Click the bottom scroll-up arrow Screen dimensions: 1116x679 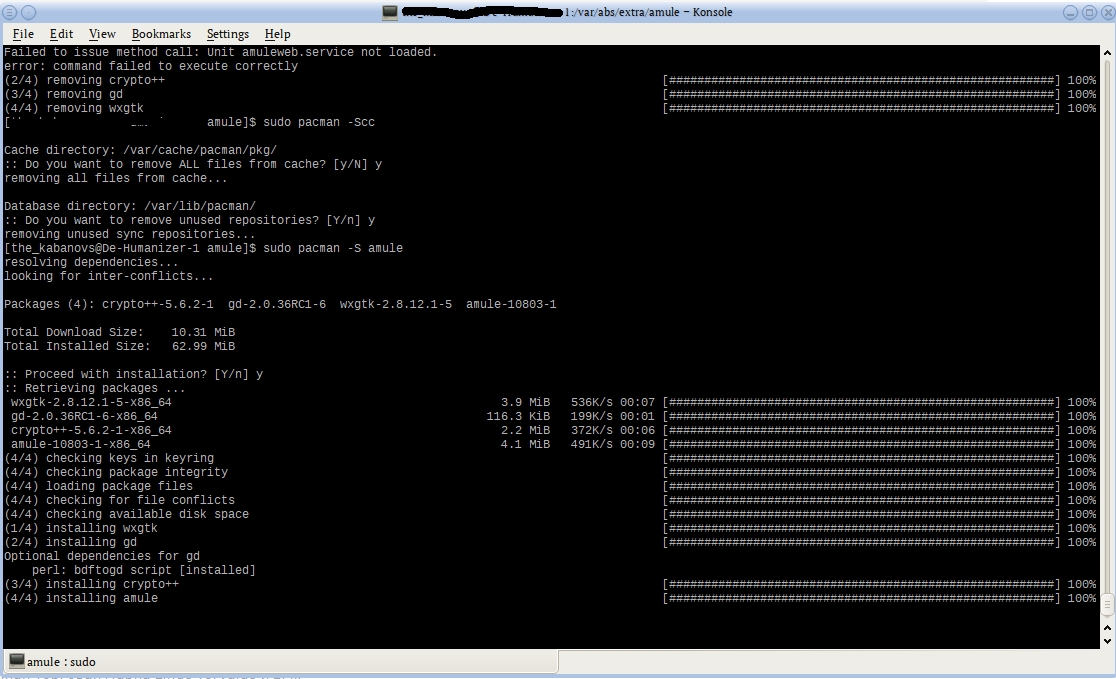coord(1107,627)
